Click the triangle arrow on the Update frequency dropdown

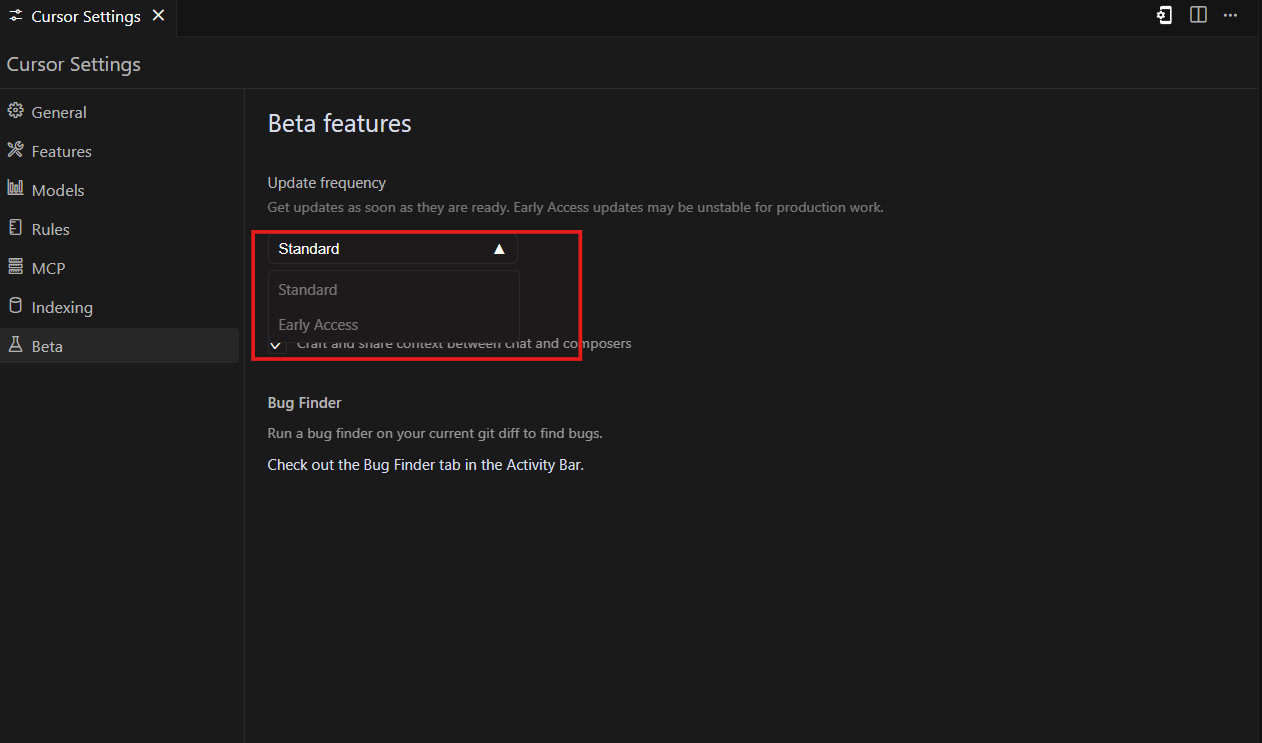[499, 249]
